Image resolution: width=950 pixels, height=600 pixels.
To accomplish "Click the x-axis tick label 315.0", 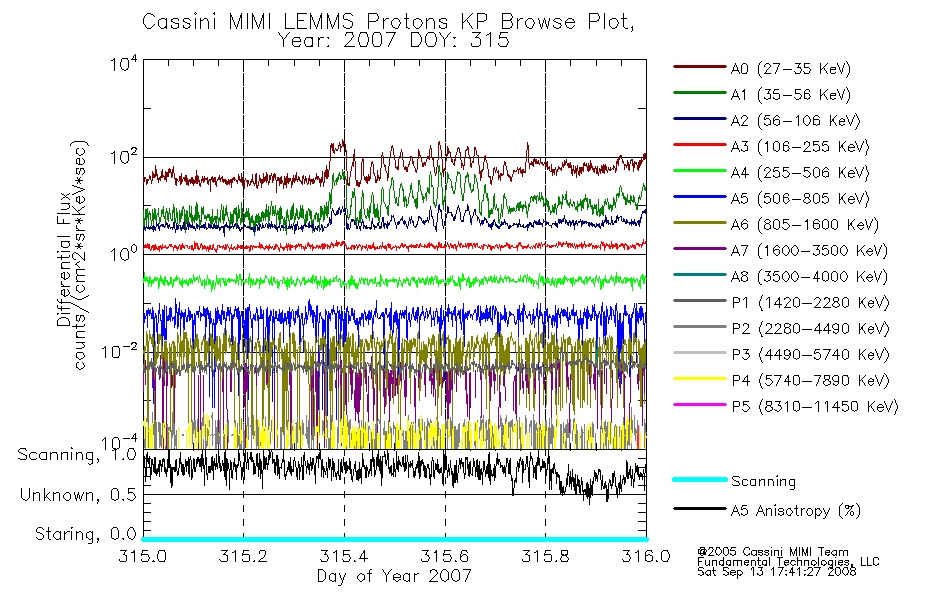I will click(x=142, y=556).
